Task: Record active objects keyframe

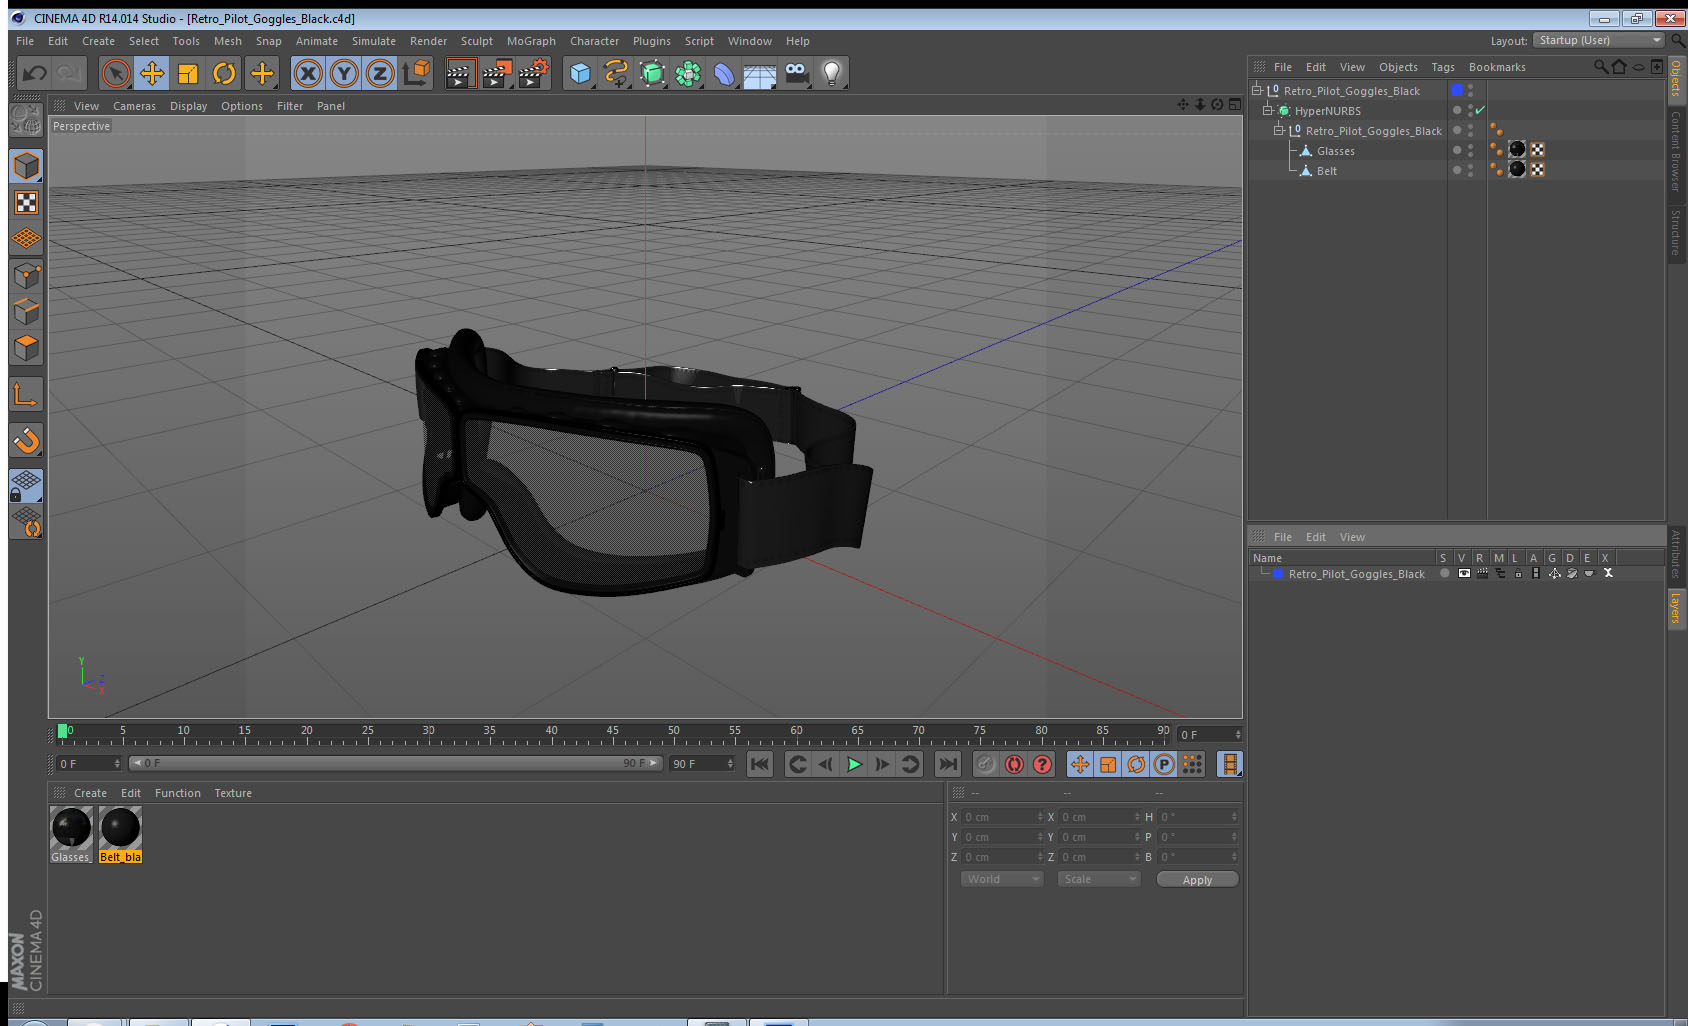Action: point(986,764)
